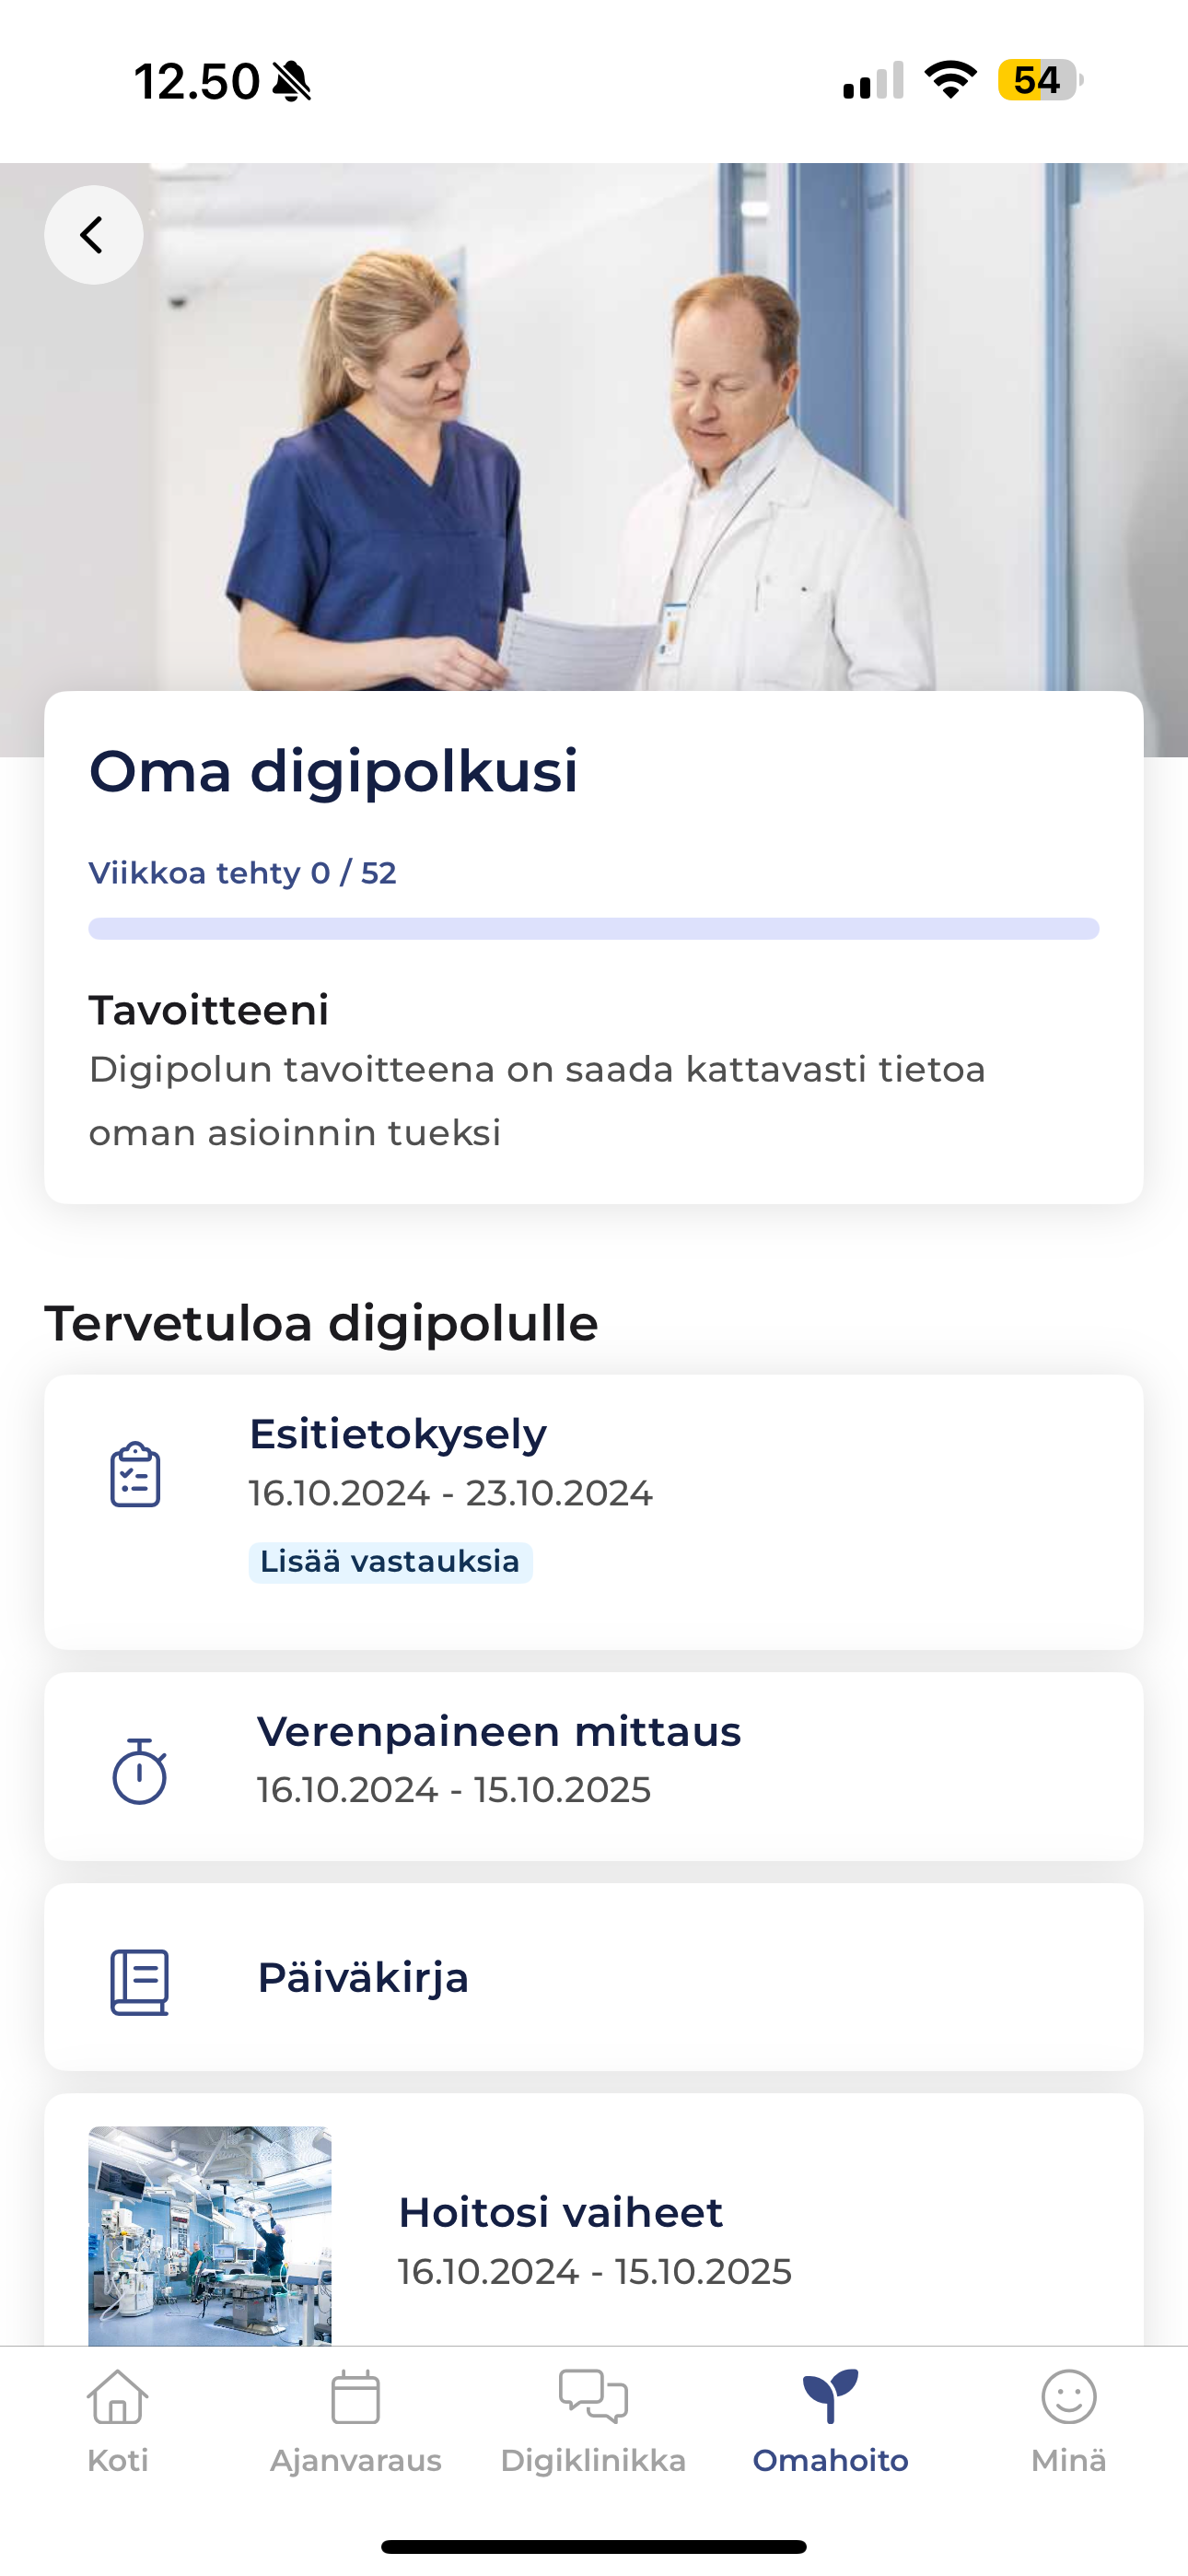
Task: Tap the Digiklinikka chat bubbles icon
Action: pos(593,2397)
